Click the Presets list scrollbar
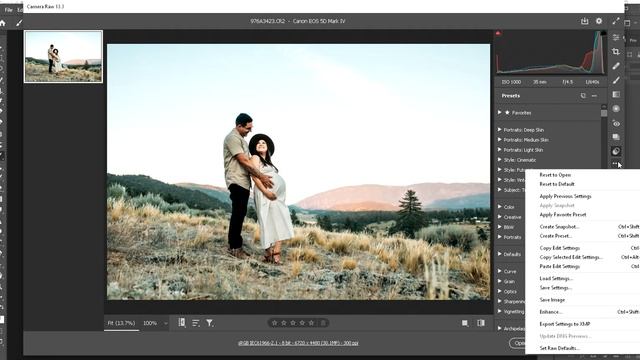The height and width of the screenshot is (360, 640). point(604,112)
